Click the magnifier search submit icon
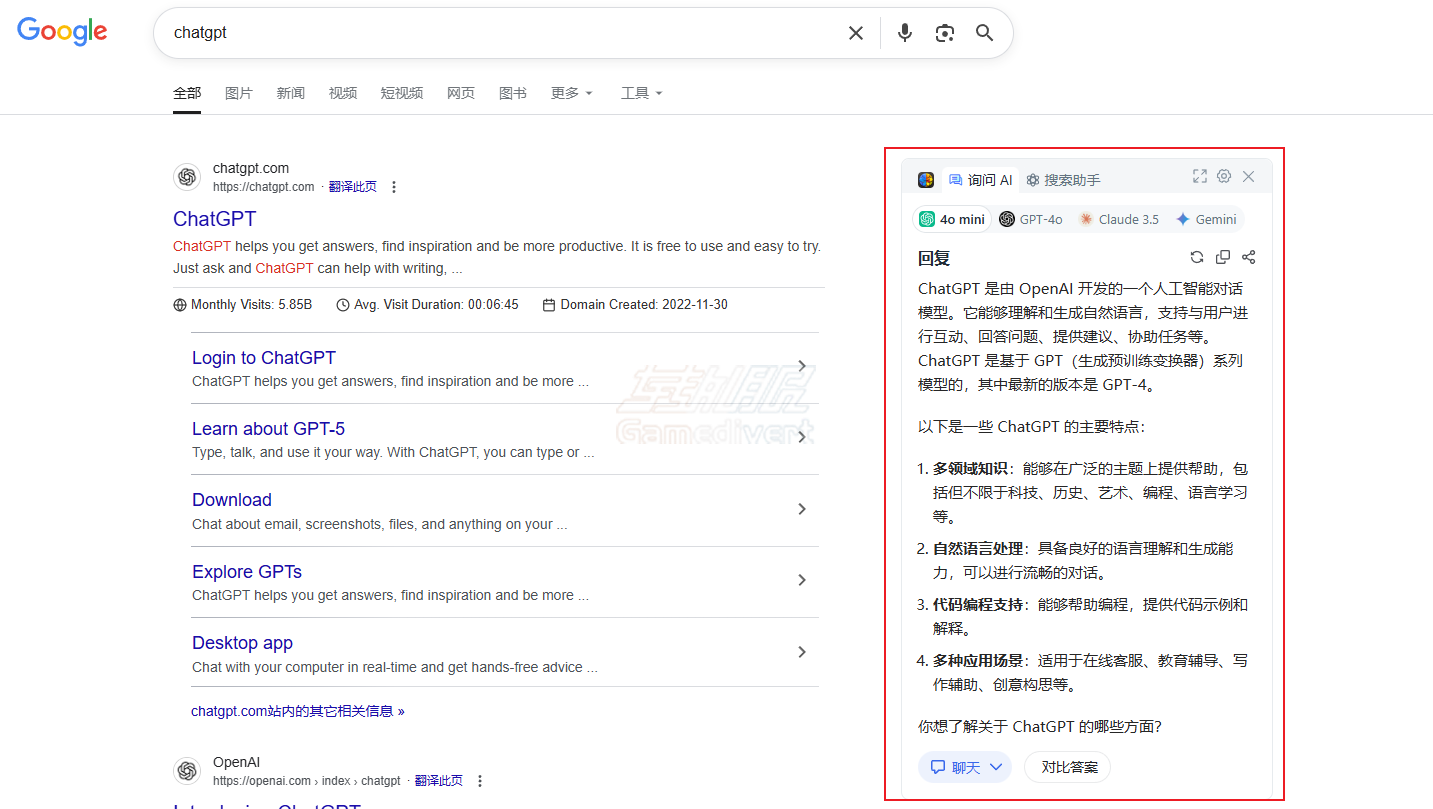This screenshot has width=1433, height=809. tap(985, 33)
